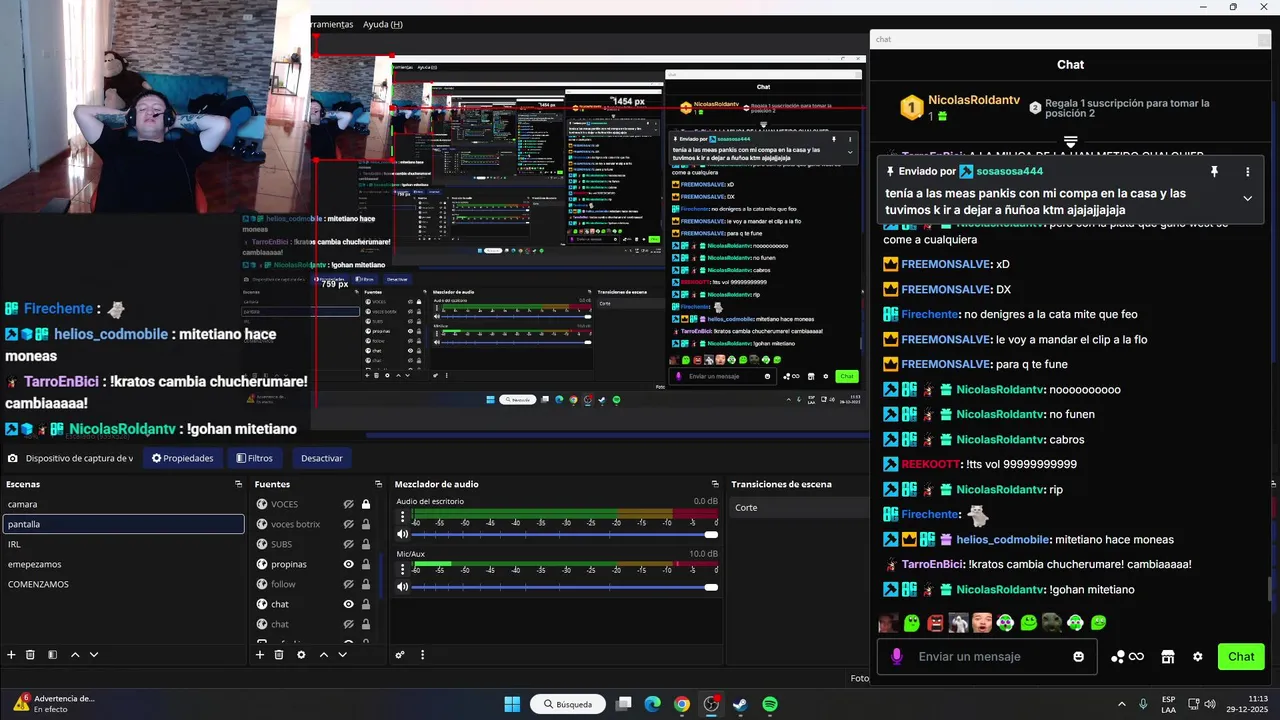The width and height of the screenshot is (1280, 720).
Task: Open source properties gear in Fuentes toolbar
Action: (301, 654)
